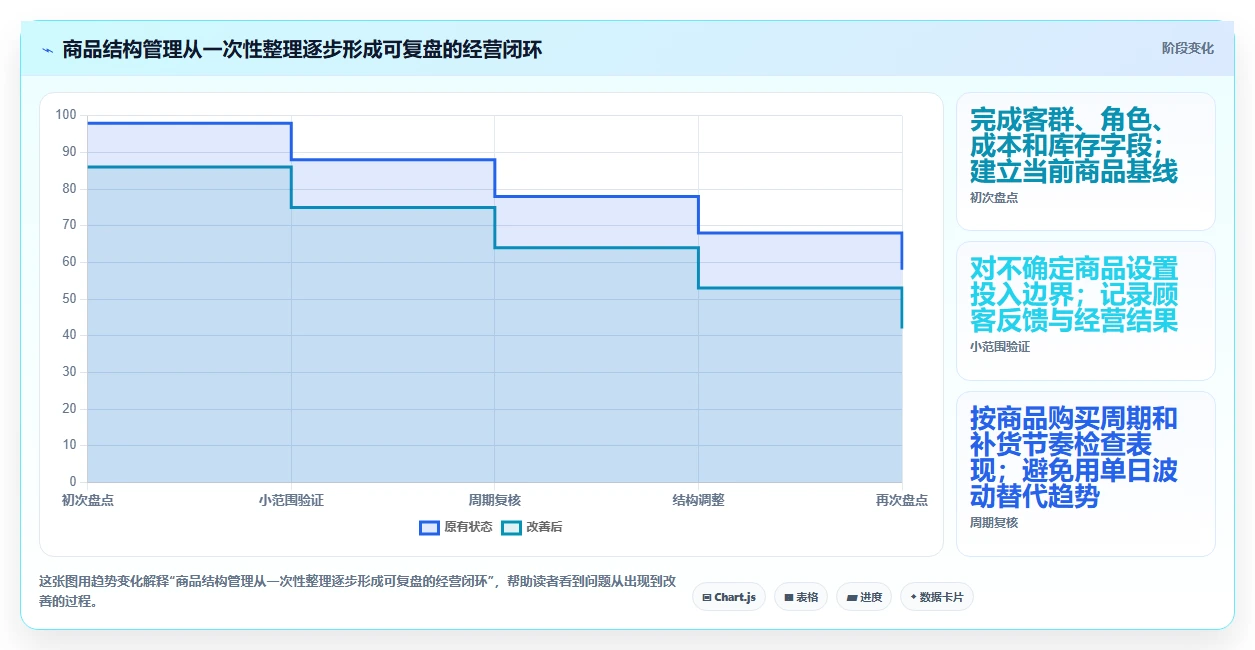Open the 周期复核 card with blue headline
Screen dimensions: 1255x650
point(1086,474)
